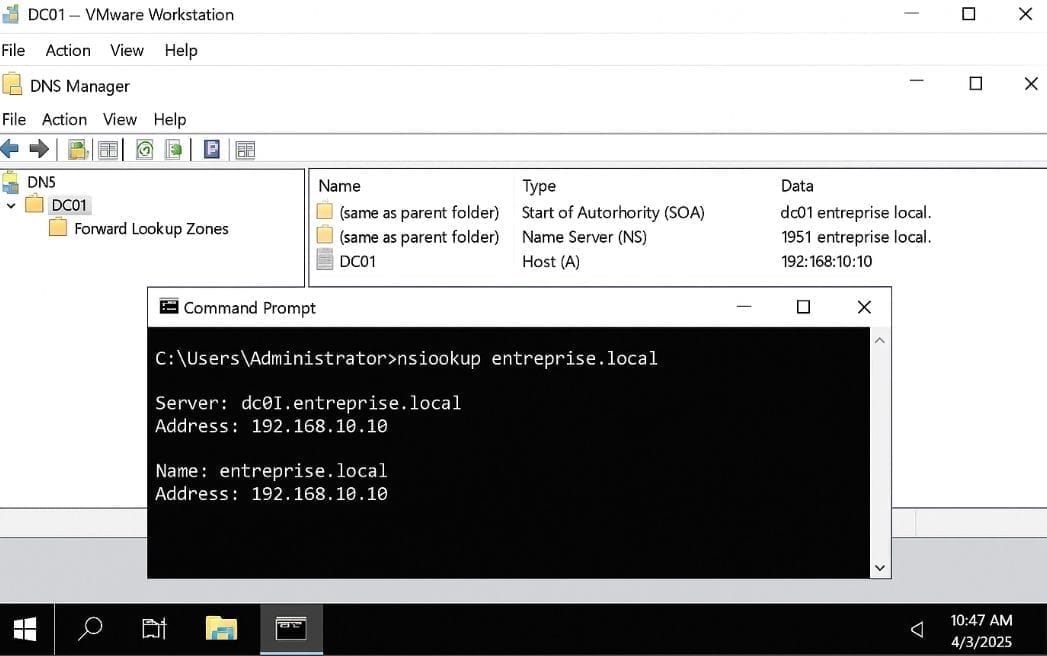Select the DN5 root node in the tree
The width and height of the screenshot is (1047, 656).
[40, 182]
